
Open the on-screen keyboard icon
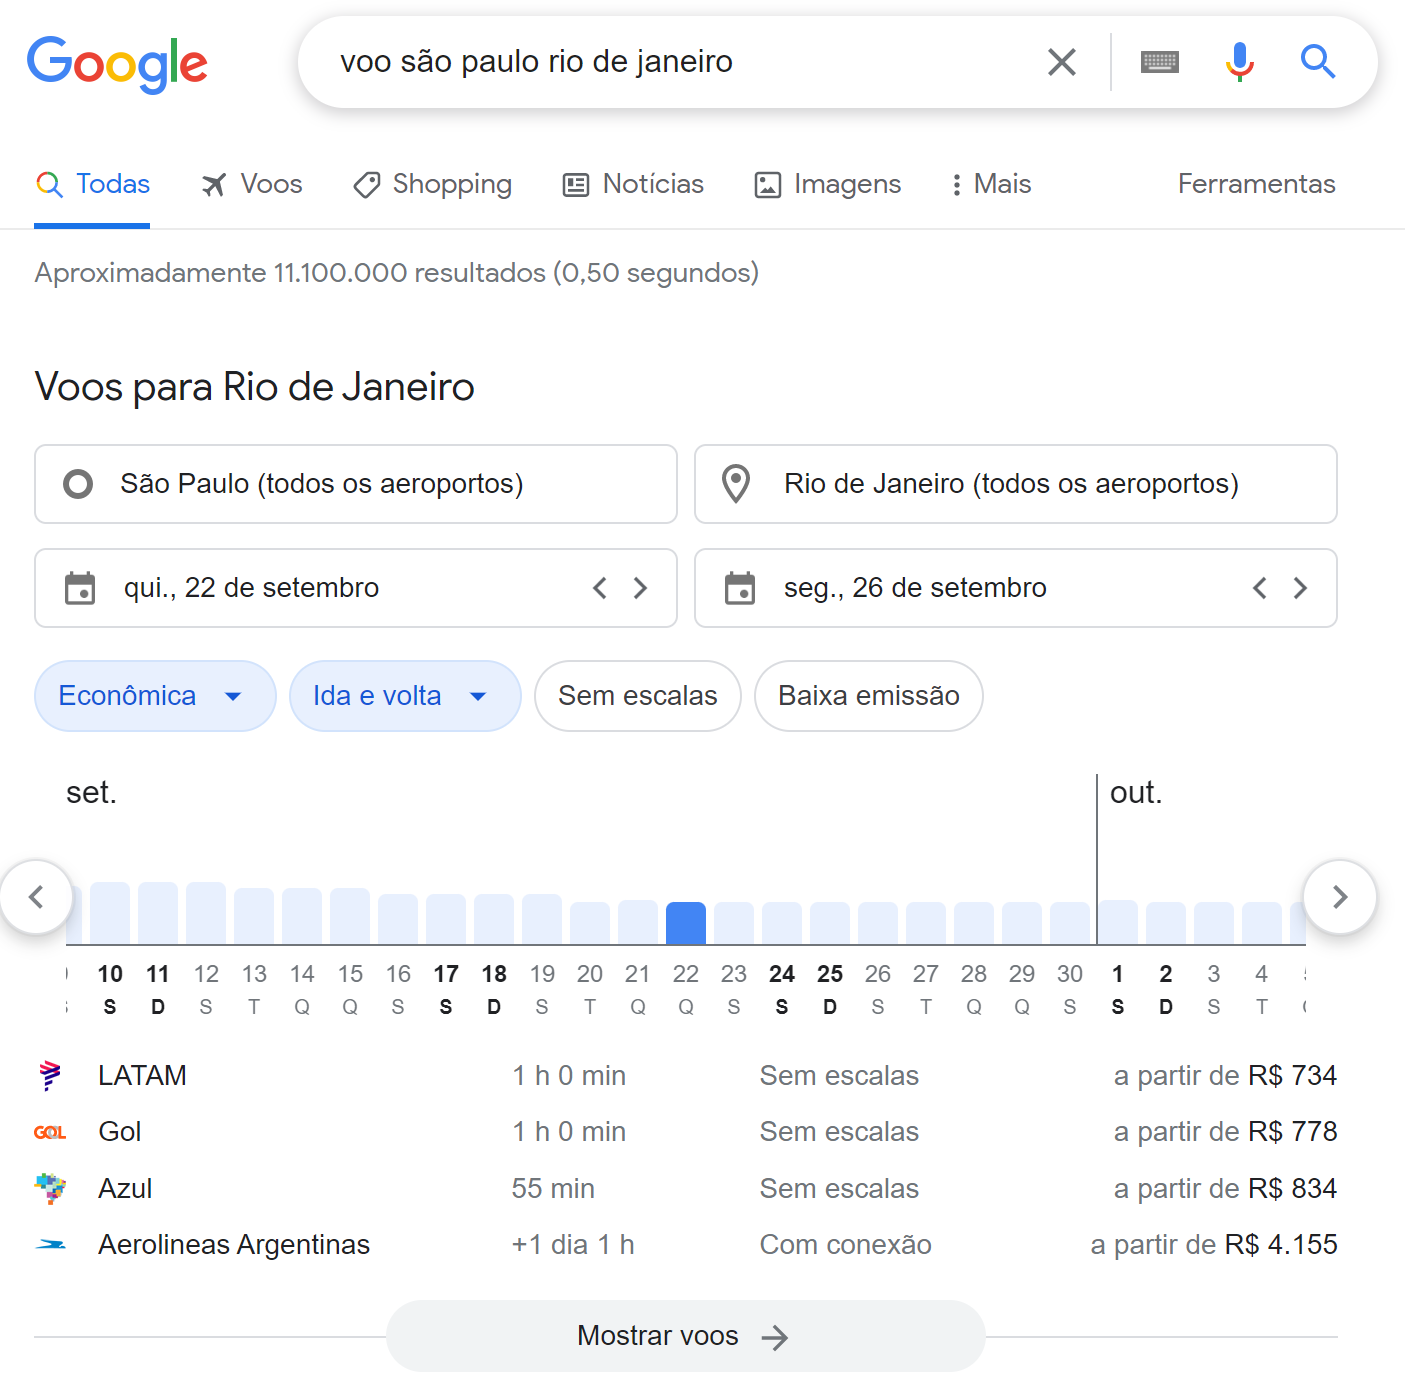tap(1160, 62)
